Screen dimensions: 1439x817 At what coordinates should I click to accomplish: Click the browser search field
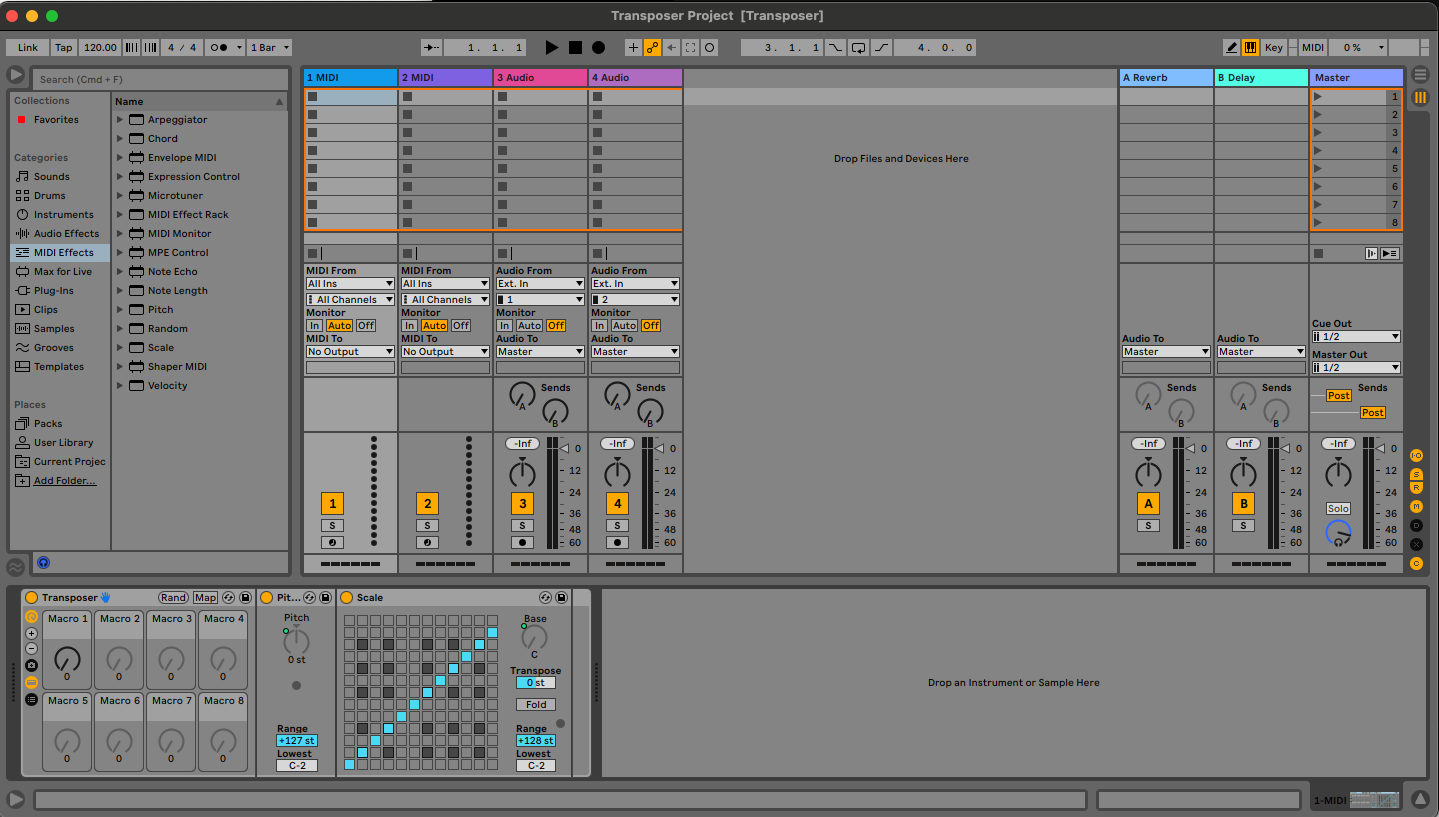pyautogui.click(x=160, y=79)
